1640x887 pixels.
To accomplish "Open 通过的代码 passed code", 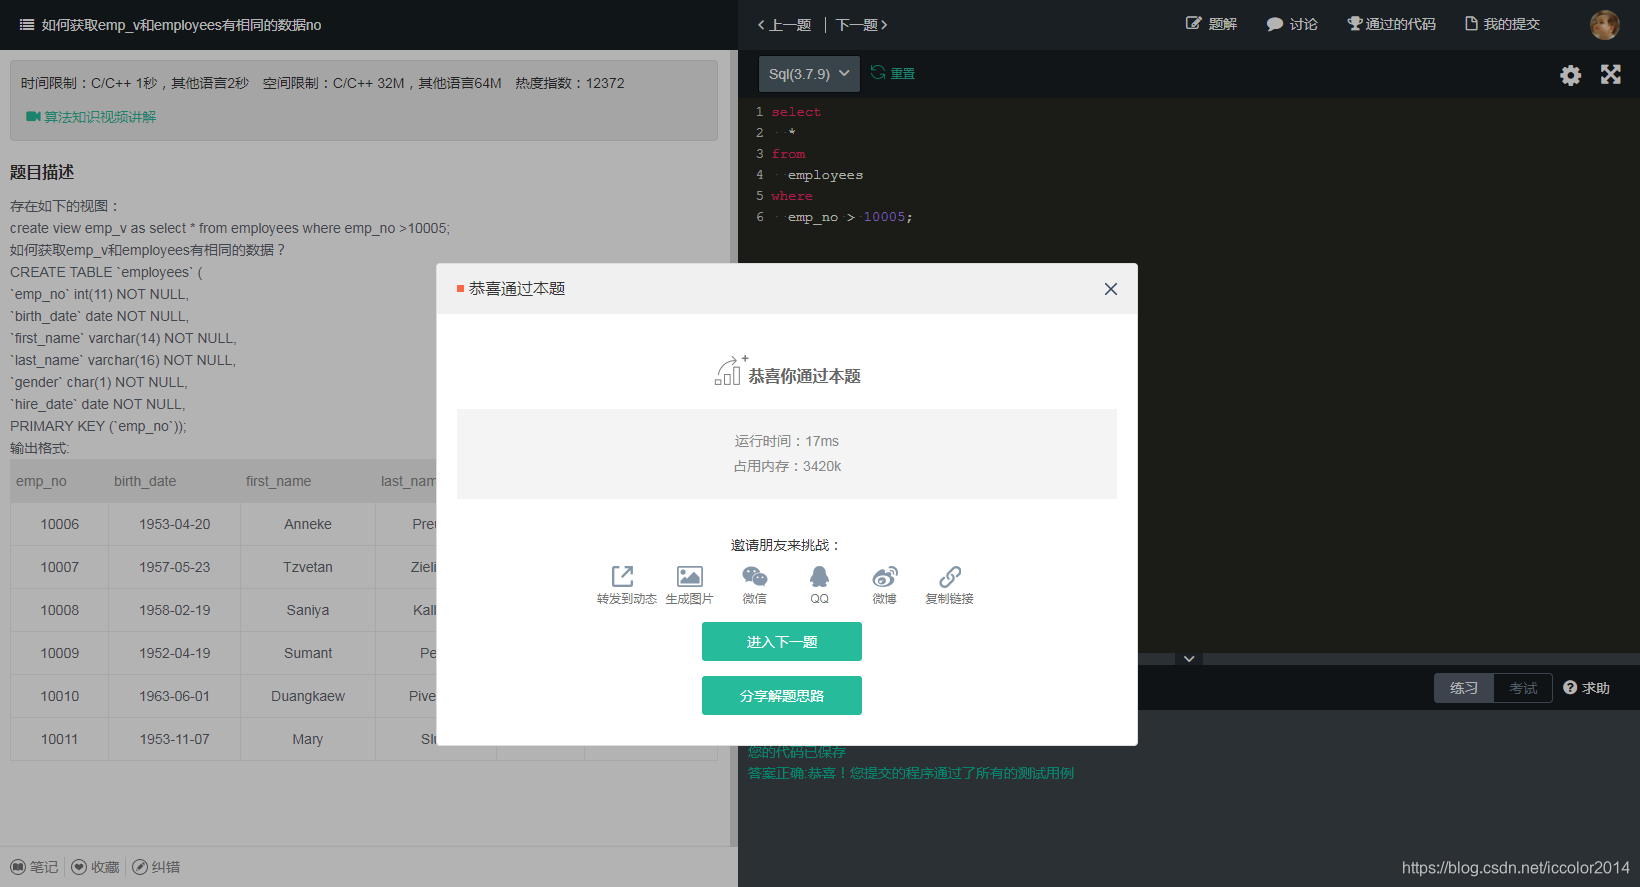I will [1391, 24].
